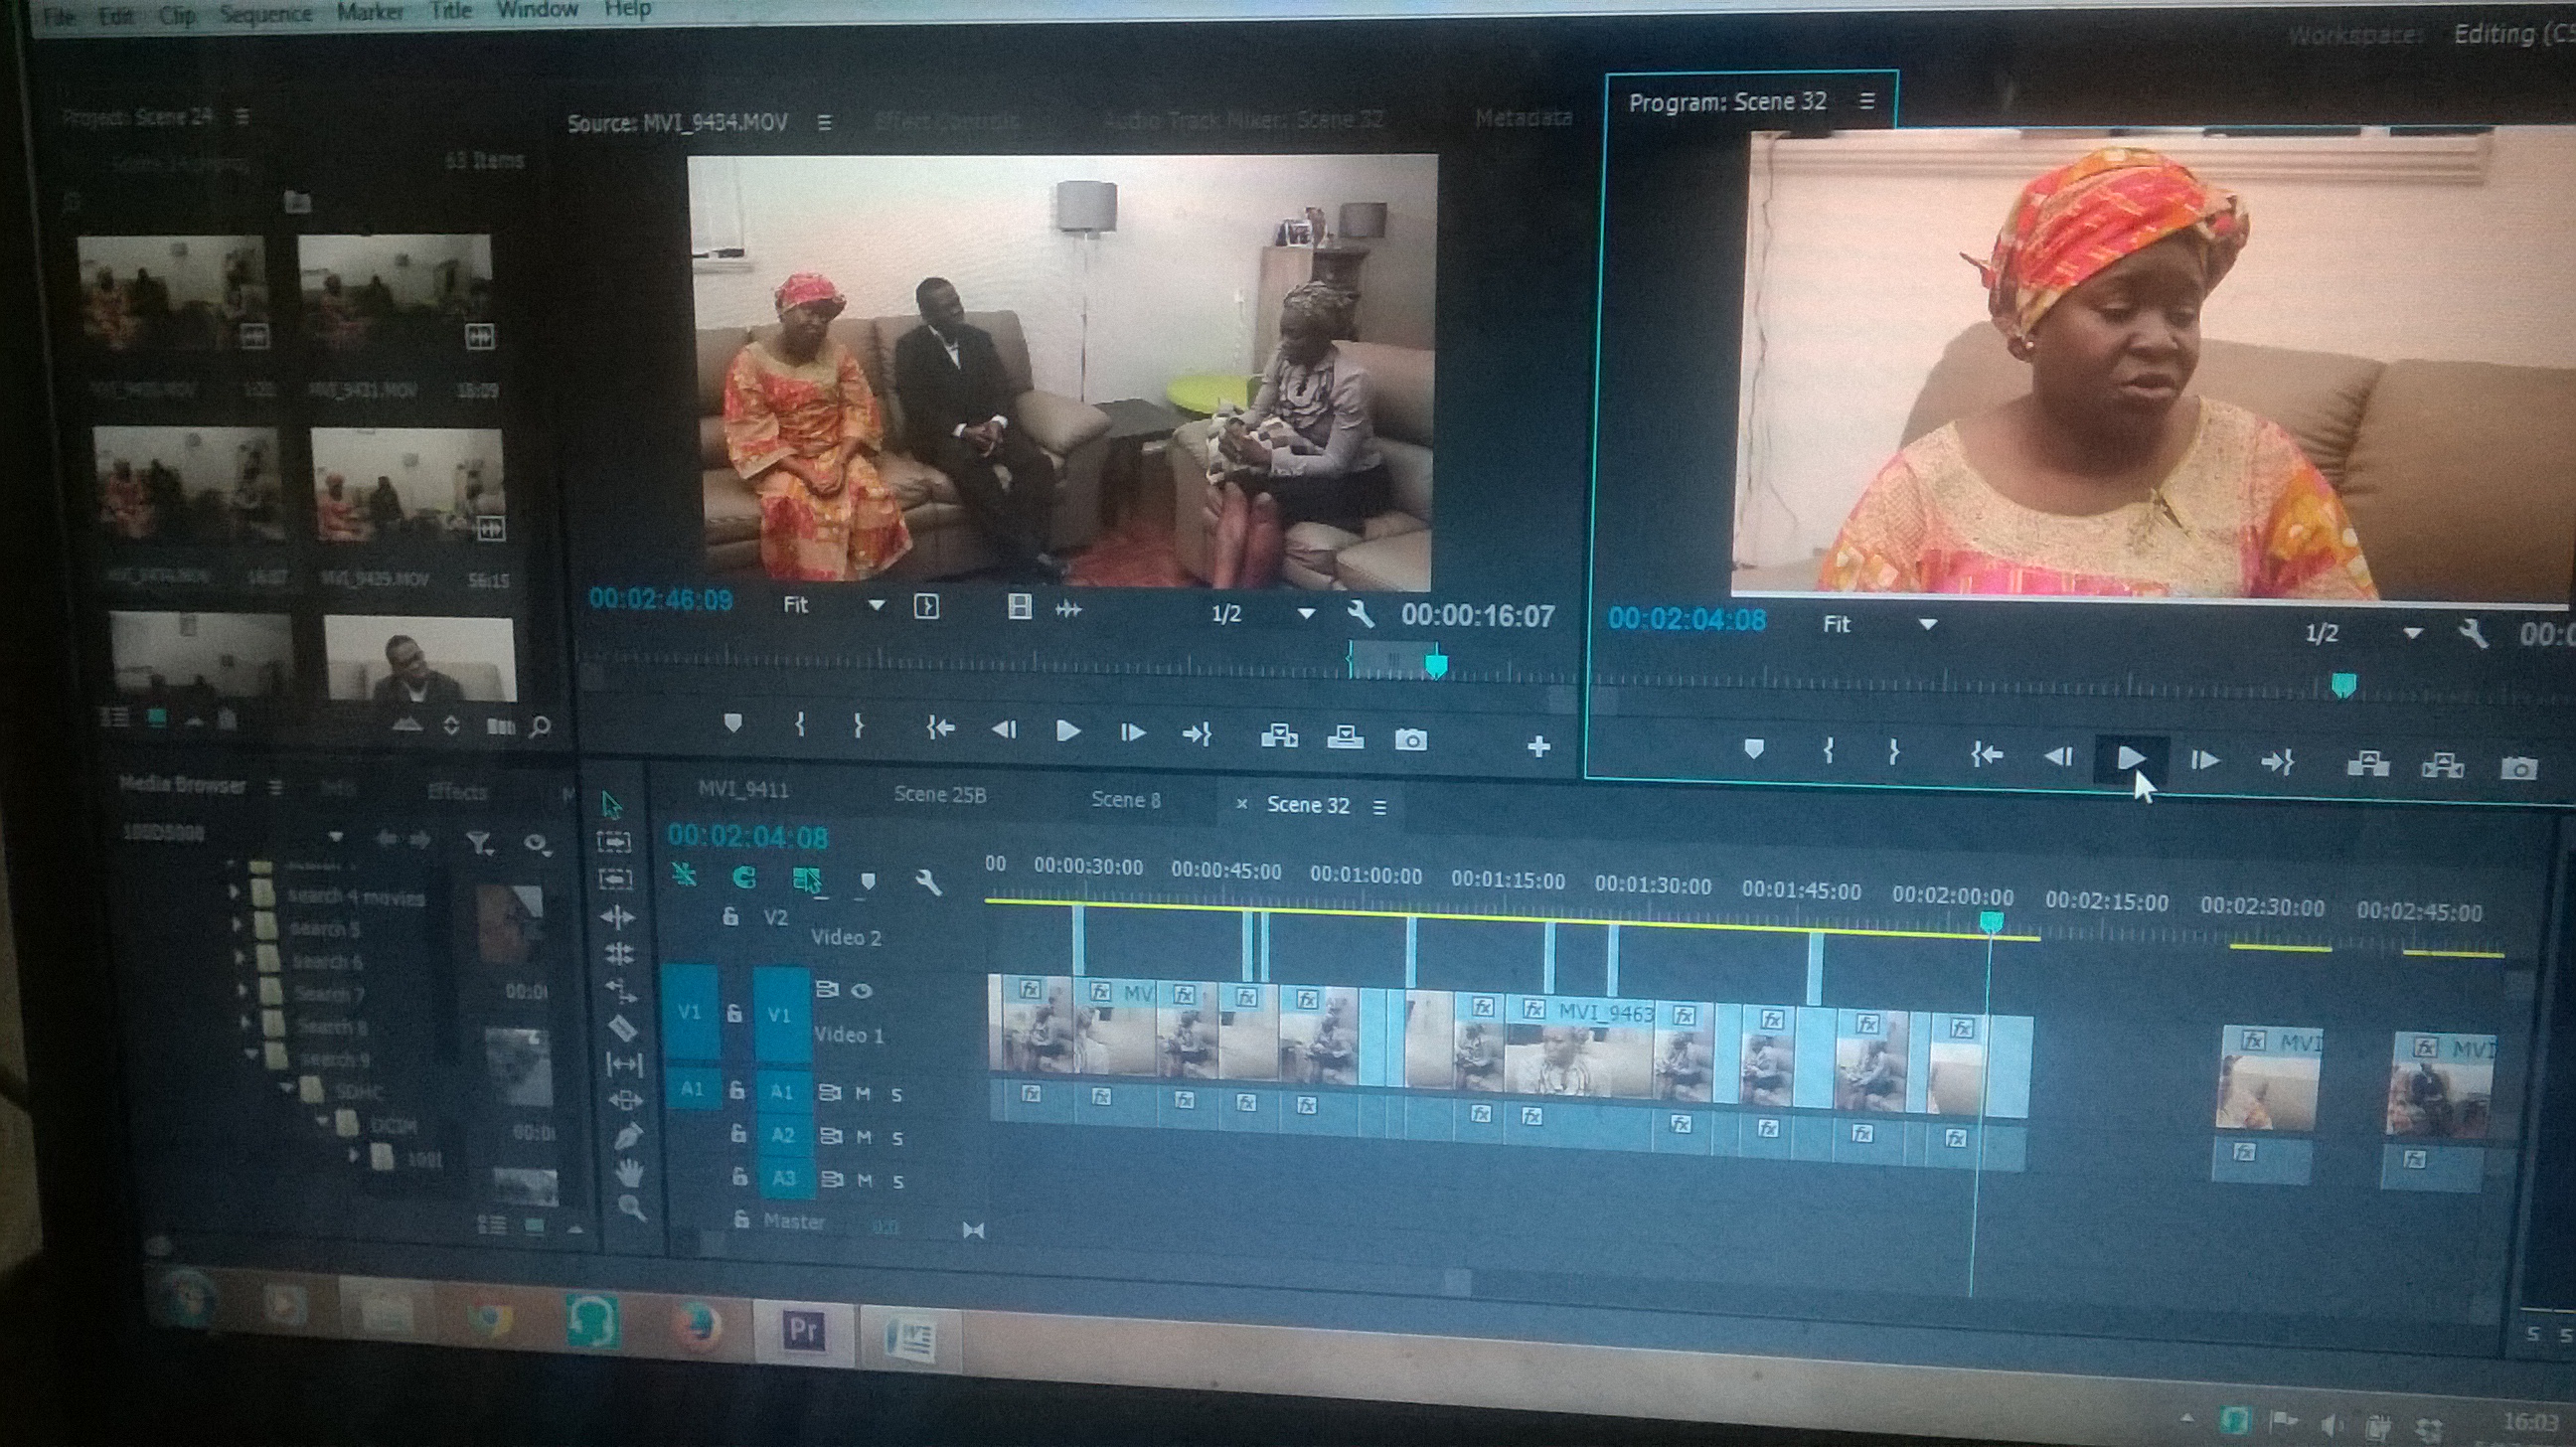The width and height of the screenshot is (2576, 1447).
Task: Open Premiere Pro from Windows taskbar
Action: pos(803,1329)
